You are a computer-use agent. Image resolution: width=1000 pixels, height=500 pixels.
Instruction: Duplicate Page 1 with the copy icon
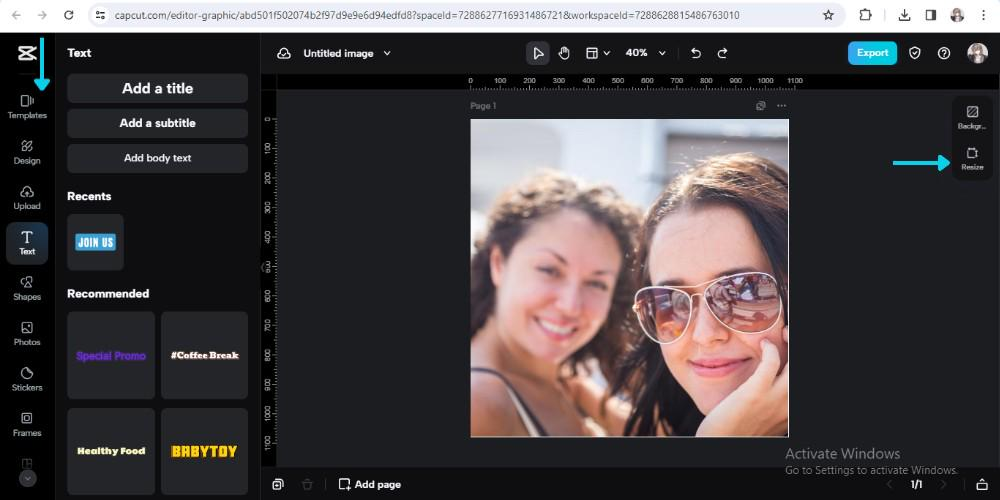point(761,106)
